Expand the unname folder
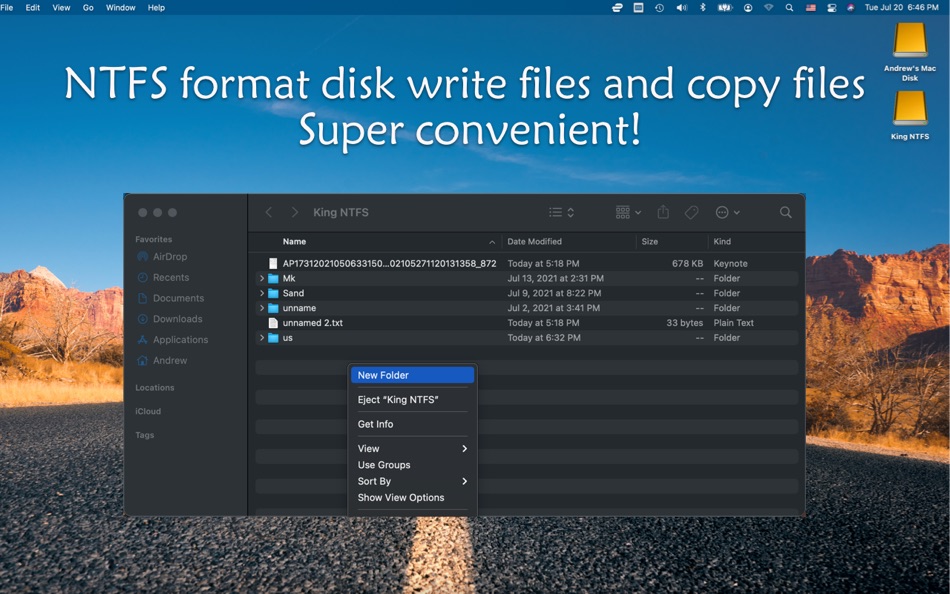The height and width of the screenshot is (594, 950). pos(262,308)
